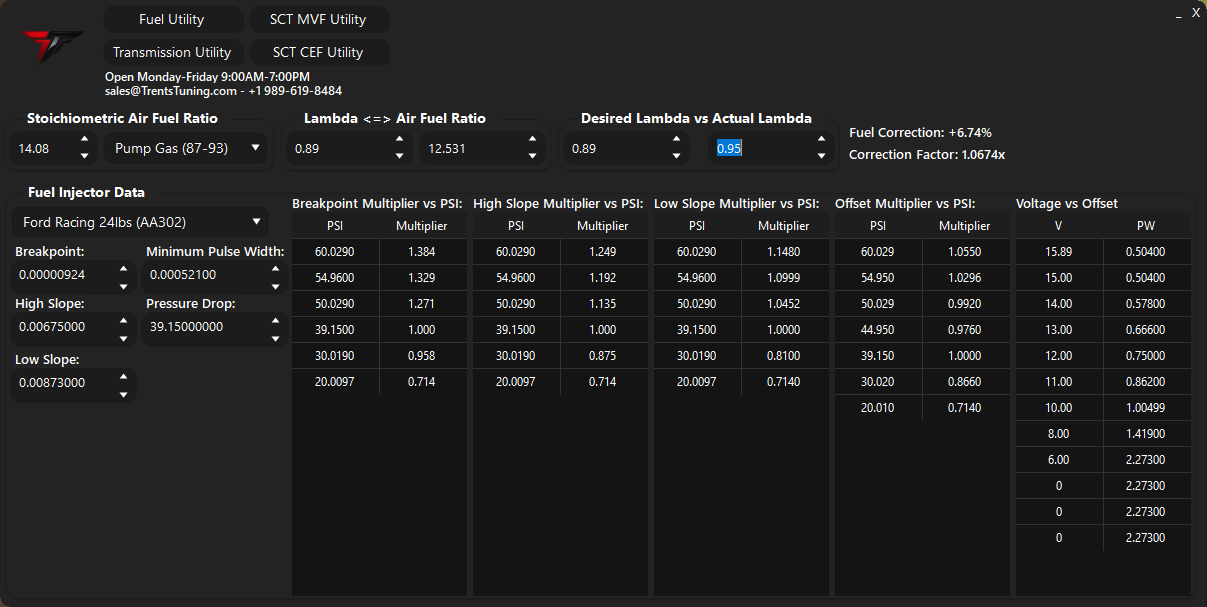Increase Air Fuel Ratio 12.531 value

(x=531, y=141)
